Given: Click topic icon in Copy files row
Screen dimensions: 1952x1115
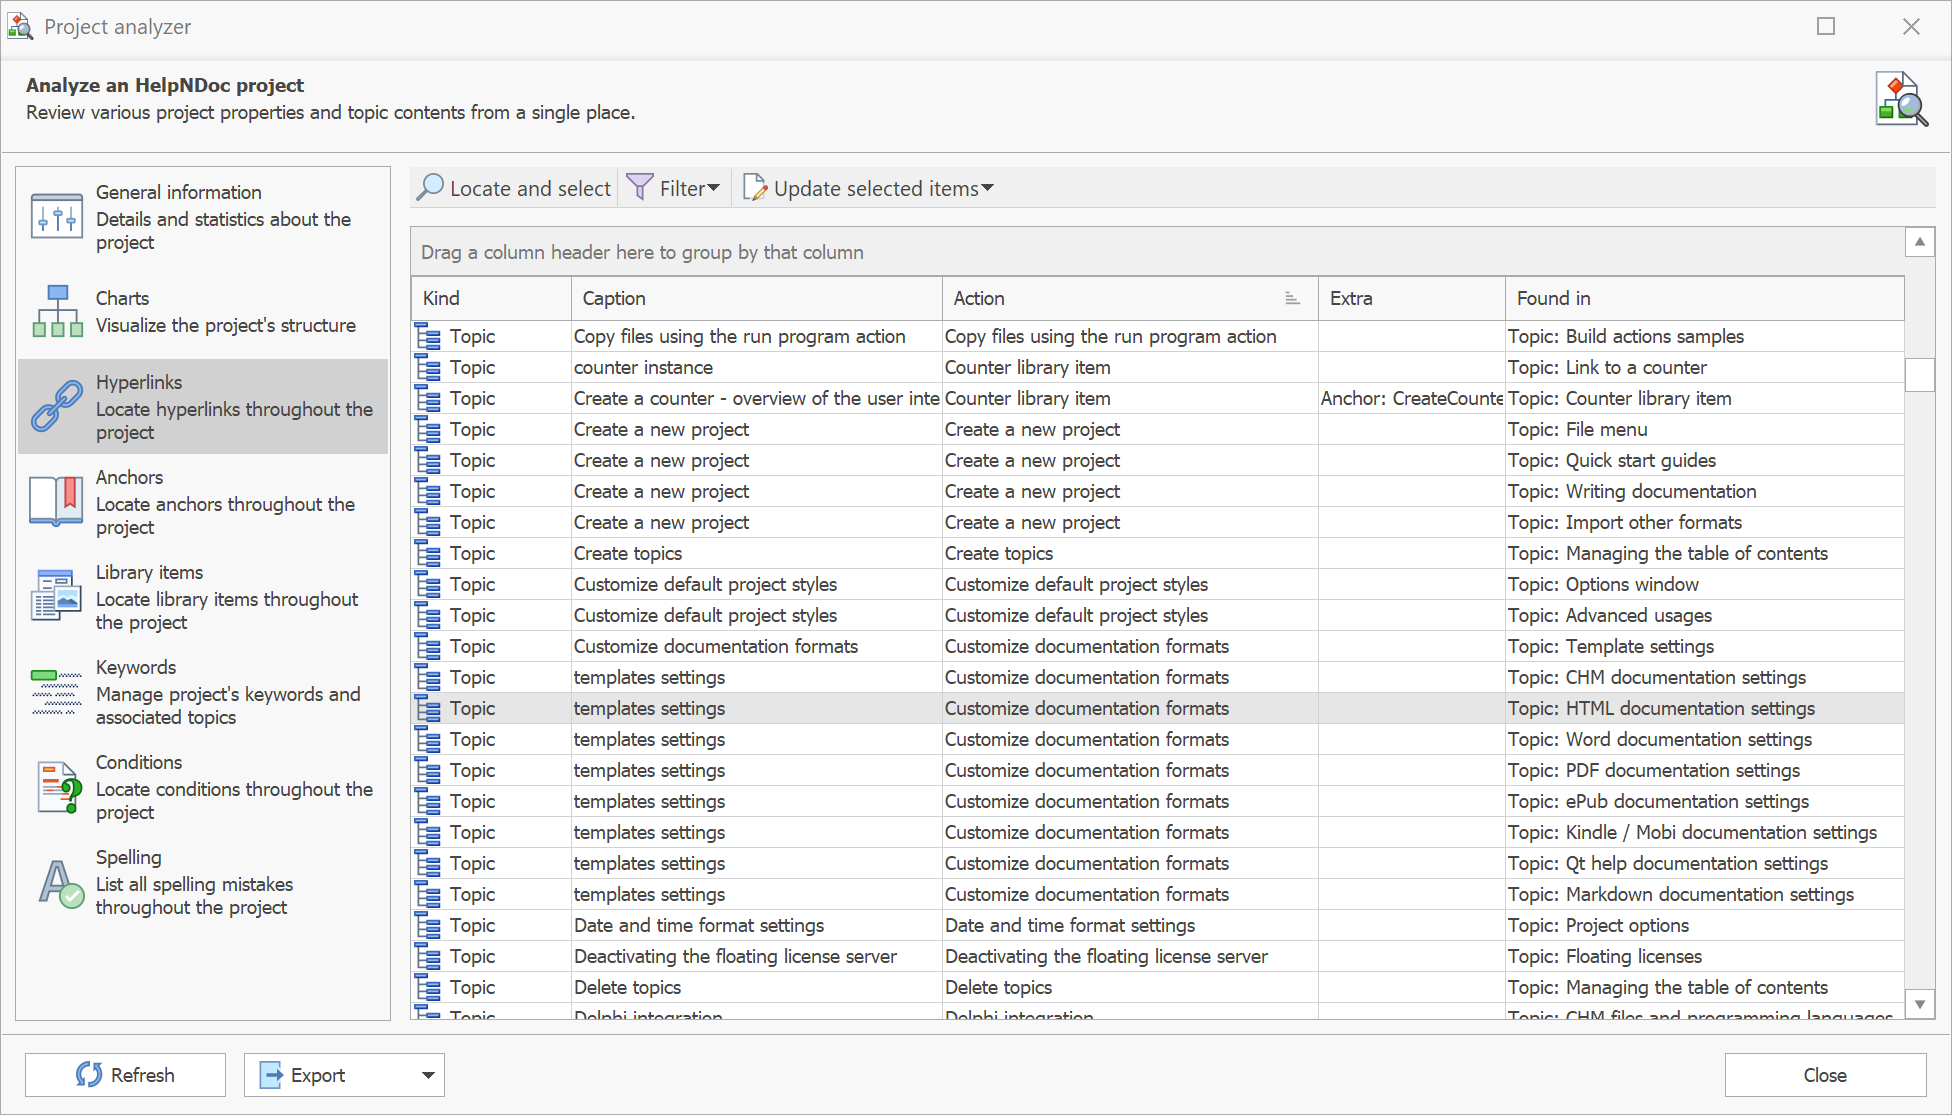Looking at the screenshot, I should coord(428,336).
